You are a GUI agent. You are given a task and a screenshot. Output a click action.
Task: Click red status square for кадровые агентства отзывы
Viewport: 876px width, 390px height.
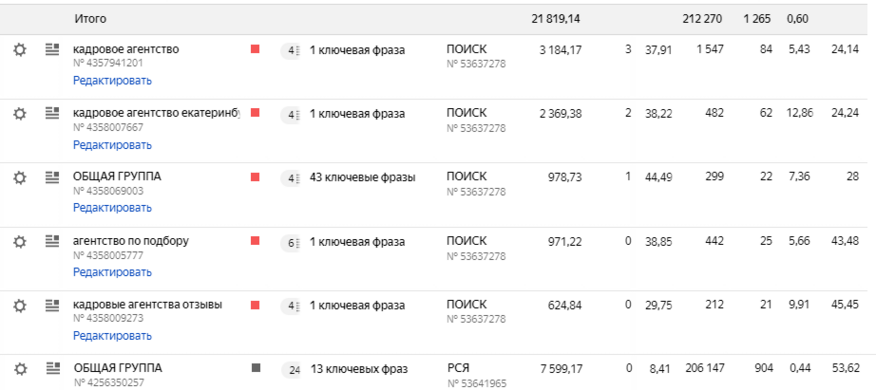click(x=255, y=305)
